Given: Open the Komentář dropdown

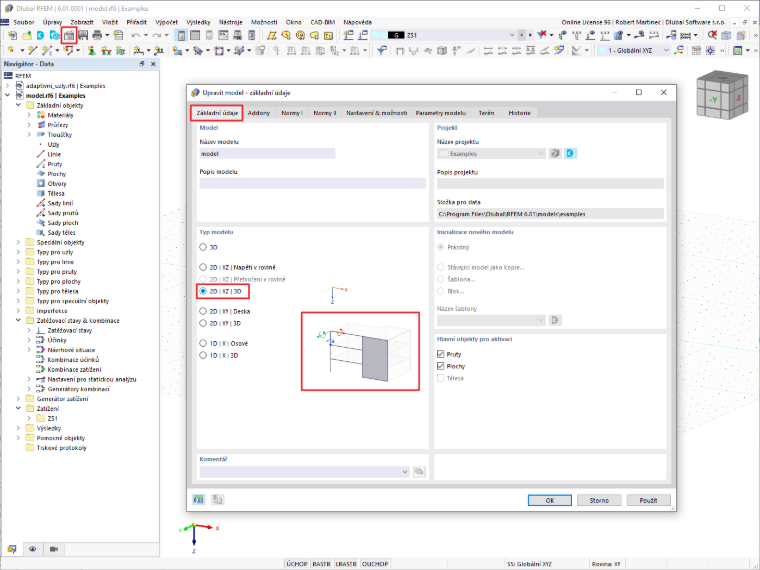Looking at the screenshot, I should pyautogui.click(x=405, y=472).
